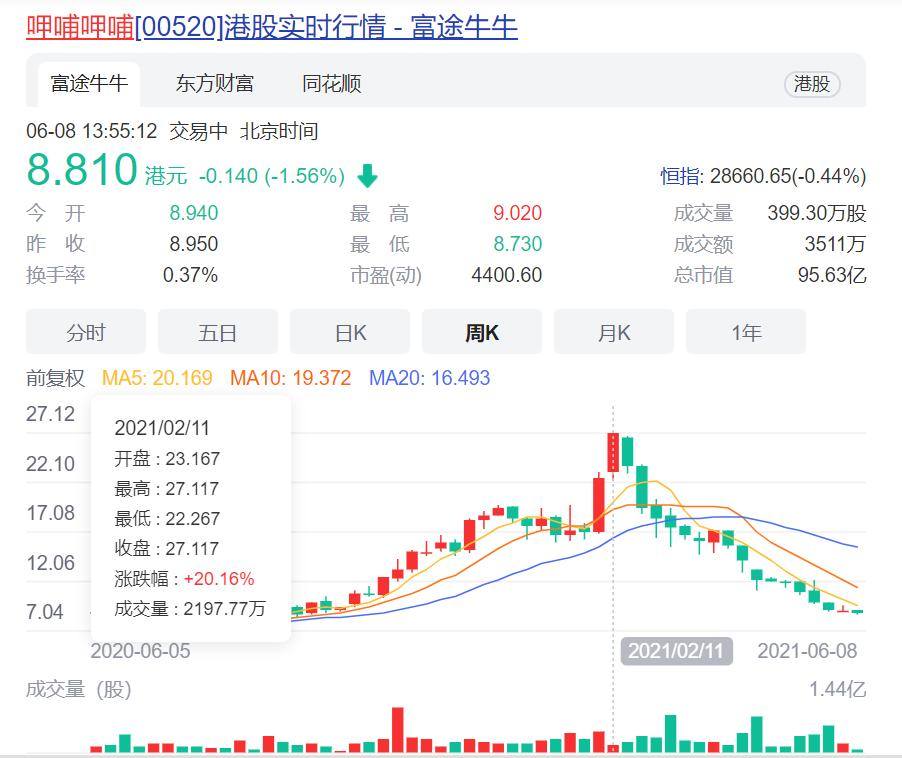Click the 2020-06-05 start date label
The height and width of the screenshot is (758, 902).
coord(140,651)
